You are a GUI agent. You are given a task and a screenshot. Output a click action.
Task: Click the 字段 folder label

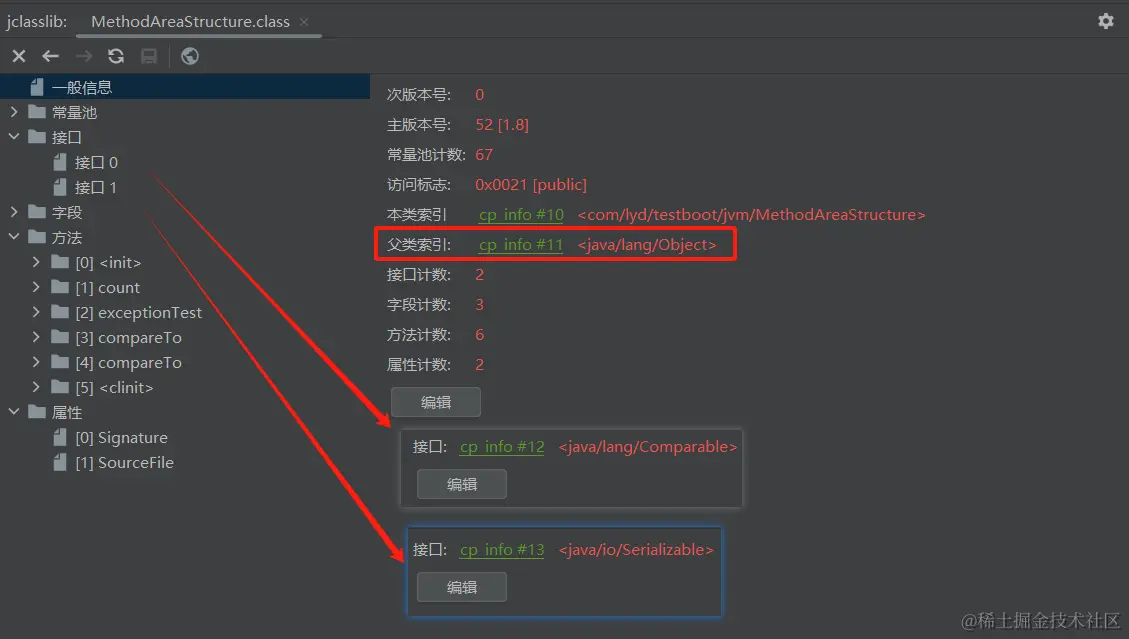(67, 213)
